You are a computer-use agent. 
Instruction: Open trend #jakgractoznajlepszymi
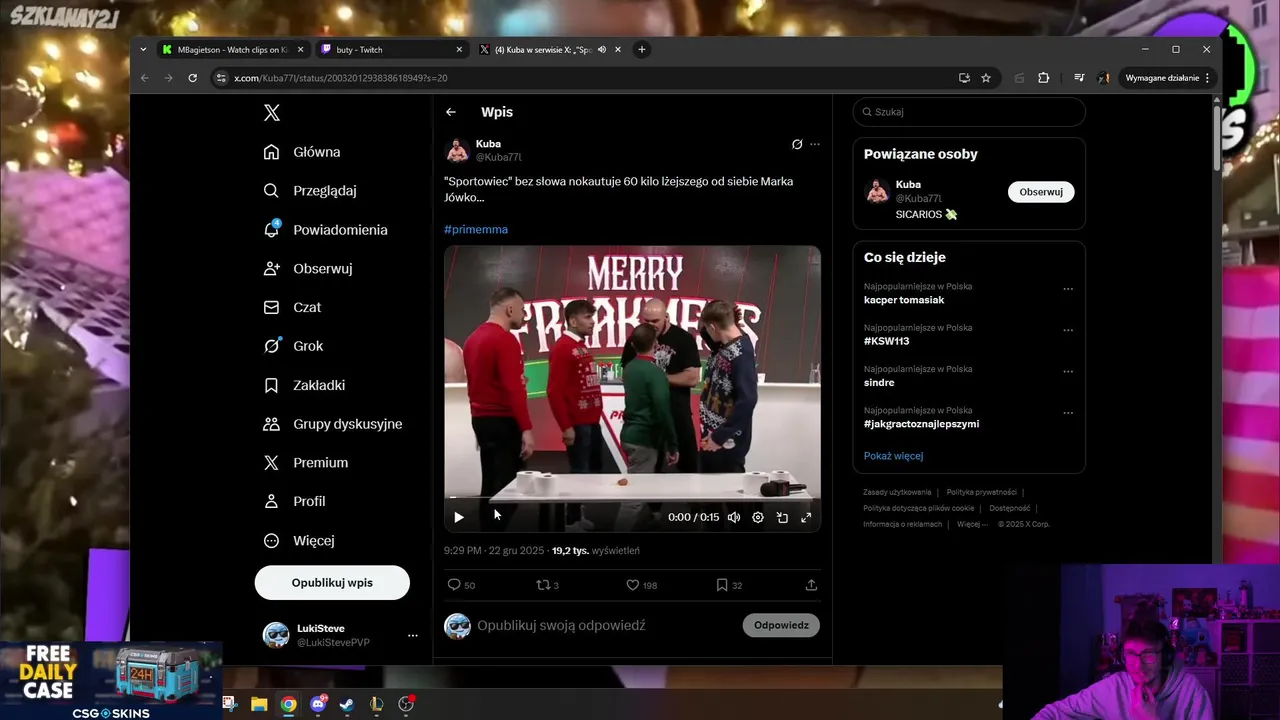coord(921,424)
